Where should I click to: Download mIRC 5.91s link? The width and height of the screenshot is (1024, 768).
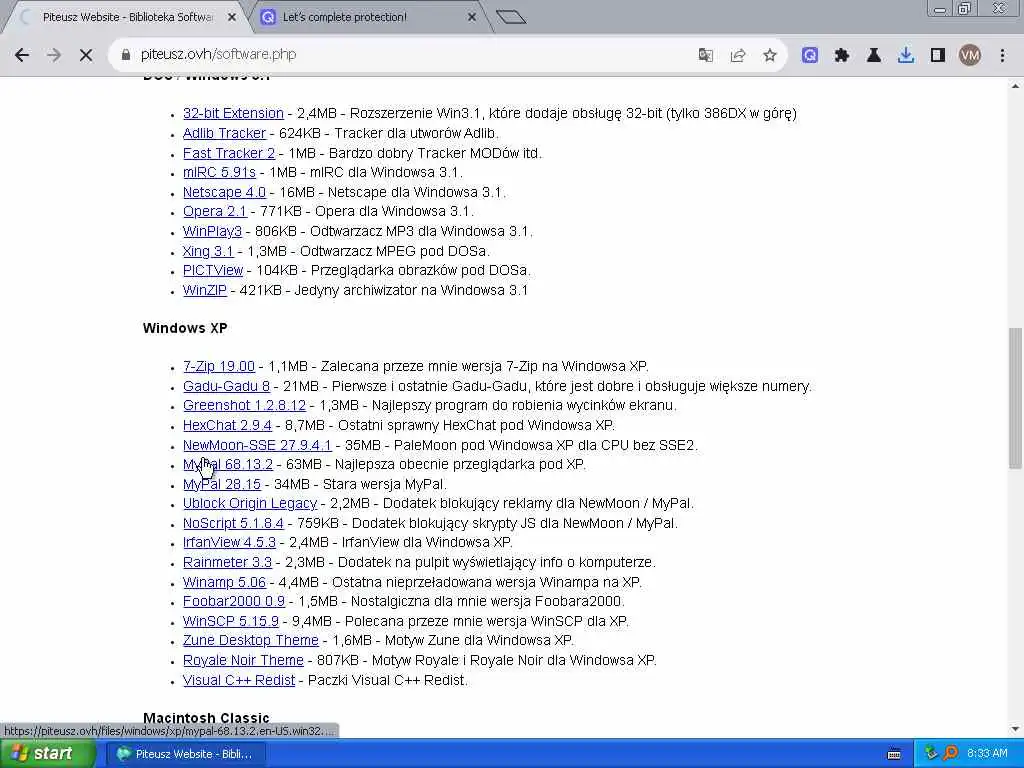[219, 172]
